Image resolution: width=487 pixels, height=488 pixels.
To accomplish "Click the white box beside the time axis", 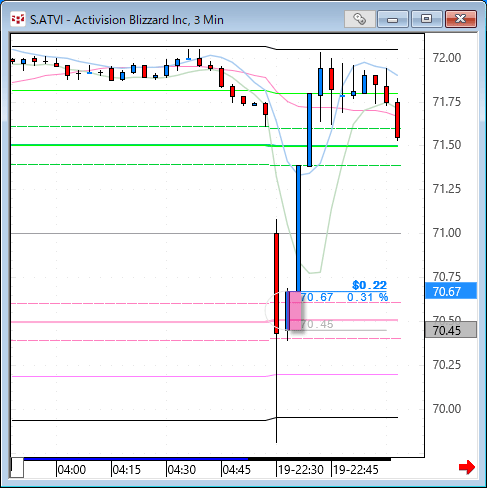I will 17,468.
